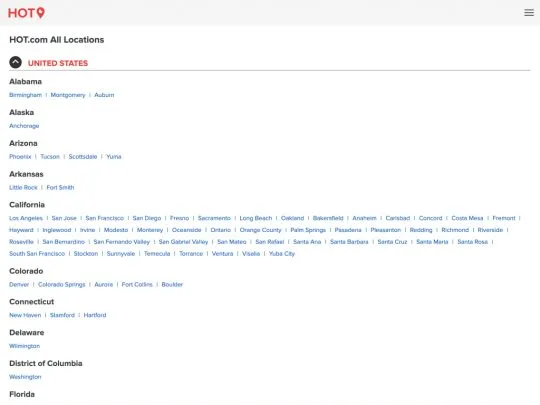Viewport: 540px width, 405px height.
Task: Go to the Modesto location
Action: [x=116, y=230]
